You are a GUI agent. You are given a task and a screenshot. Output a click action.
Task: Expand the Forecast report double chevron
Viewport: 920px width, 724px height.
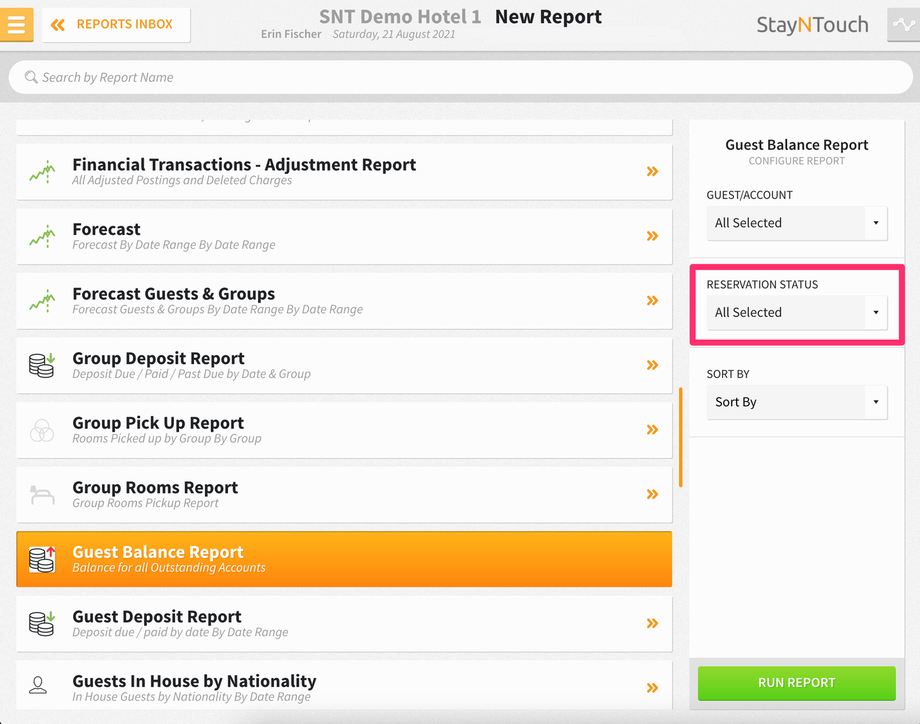point(652,236)
